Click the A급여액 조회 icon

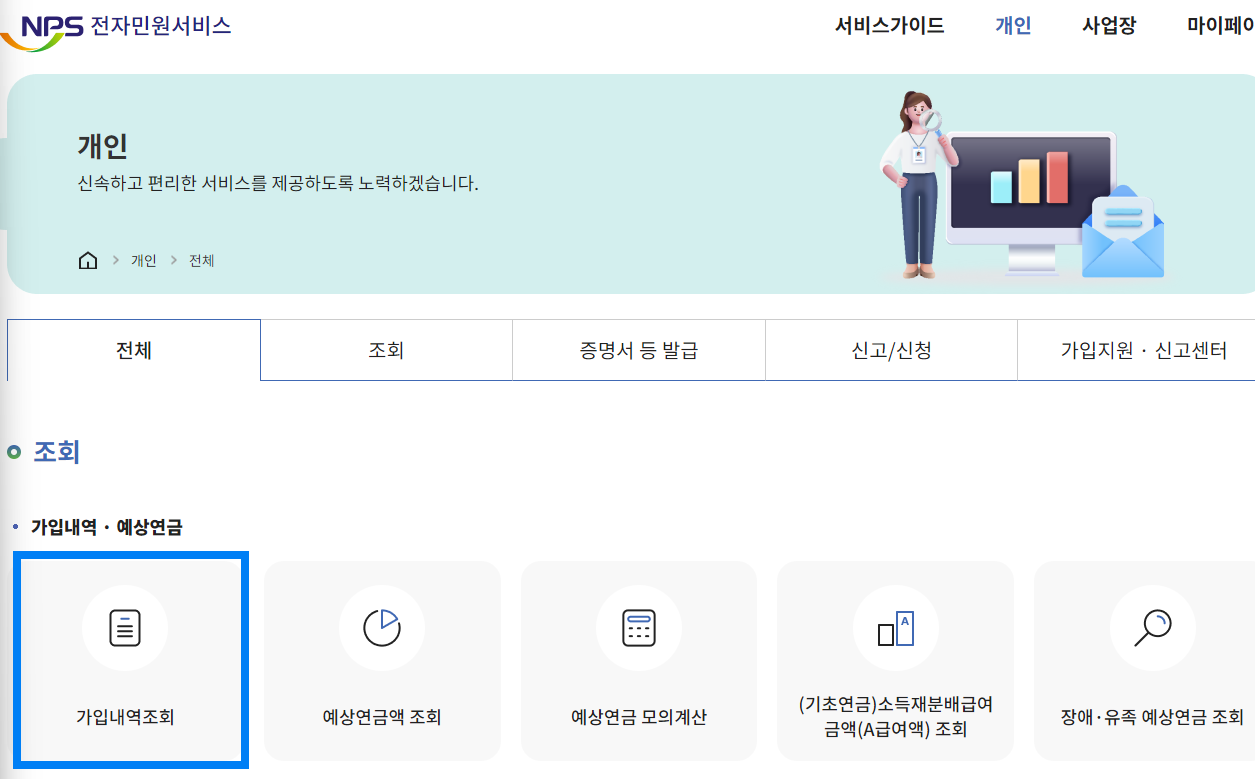coord(894,628)
